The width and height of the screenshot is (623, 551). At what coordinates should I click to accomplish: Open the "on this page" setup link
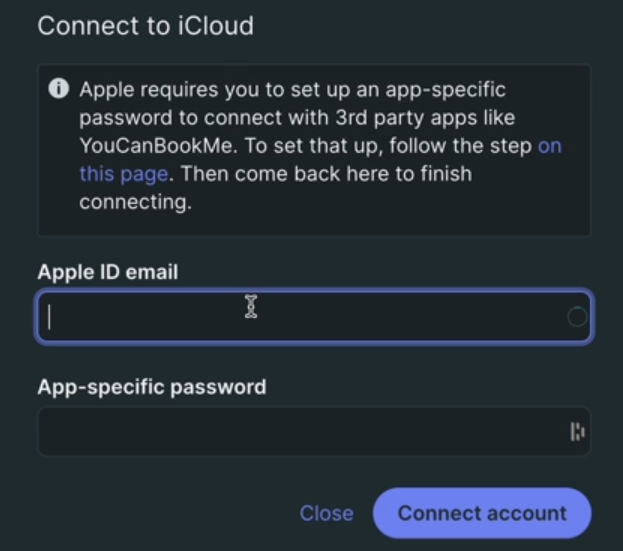tap(549, 146)
